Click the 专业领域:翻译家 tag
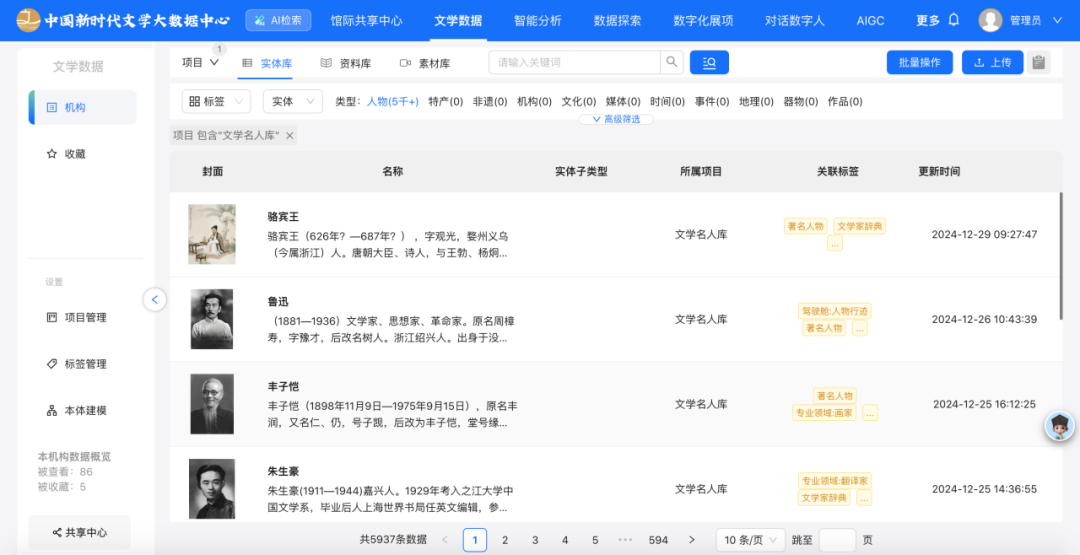1080x555 pixels. click(835, 481)
